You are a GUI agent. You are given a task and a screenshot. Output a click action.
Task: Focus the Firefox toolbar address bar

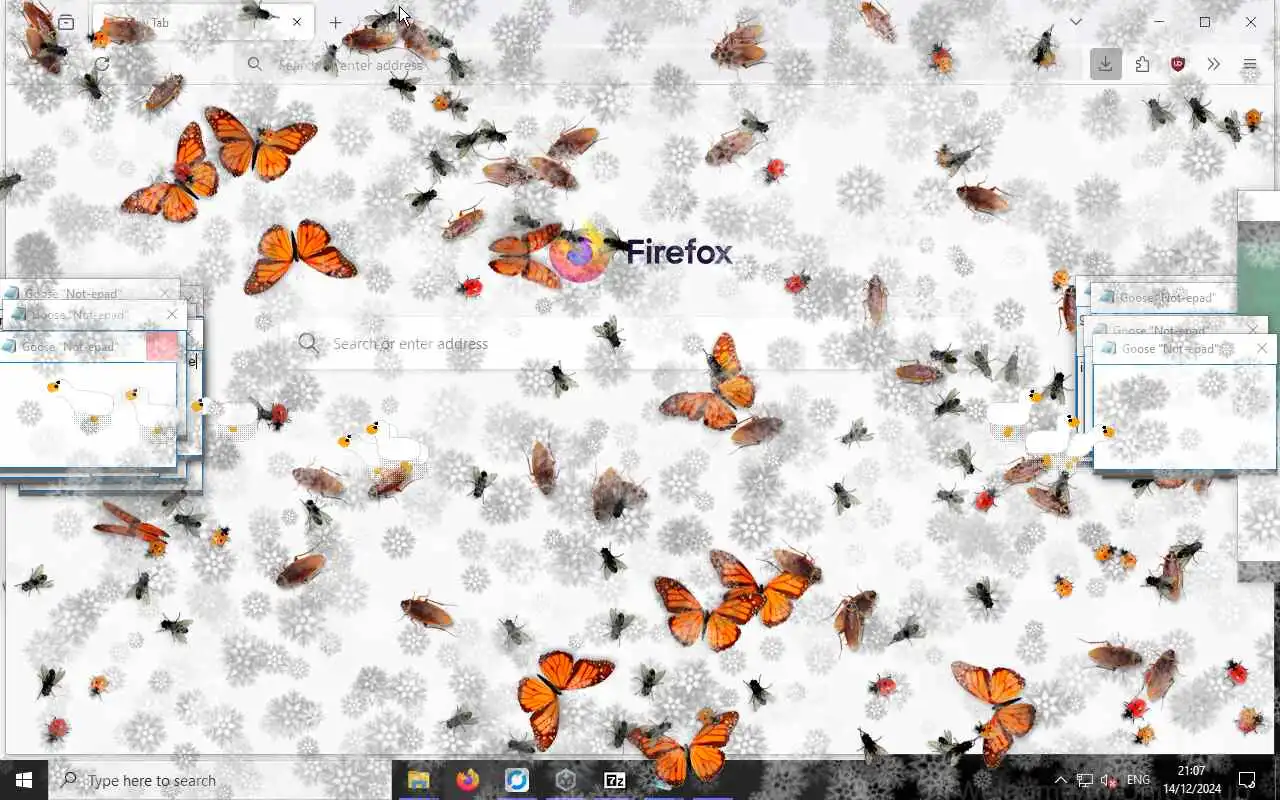660,64
